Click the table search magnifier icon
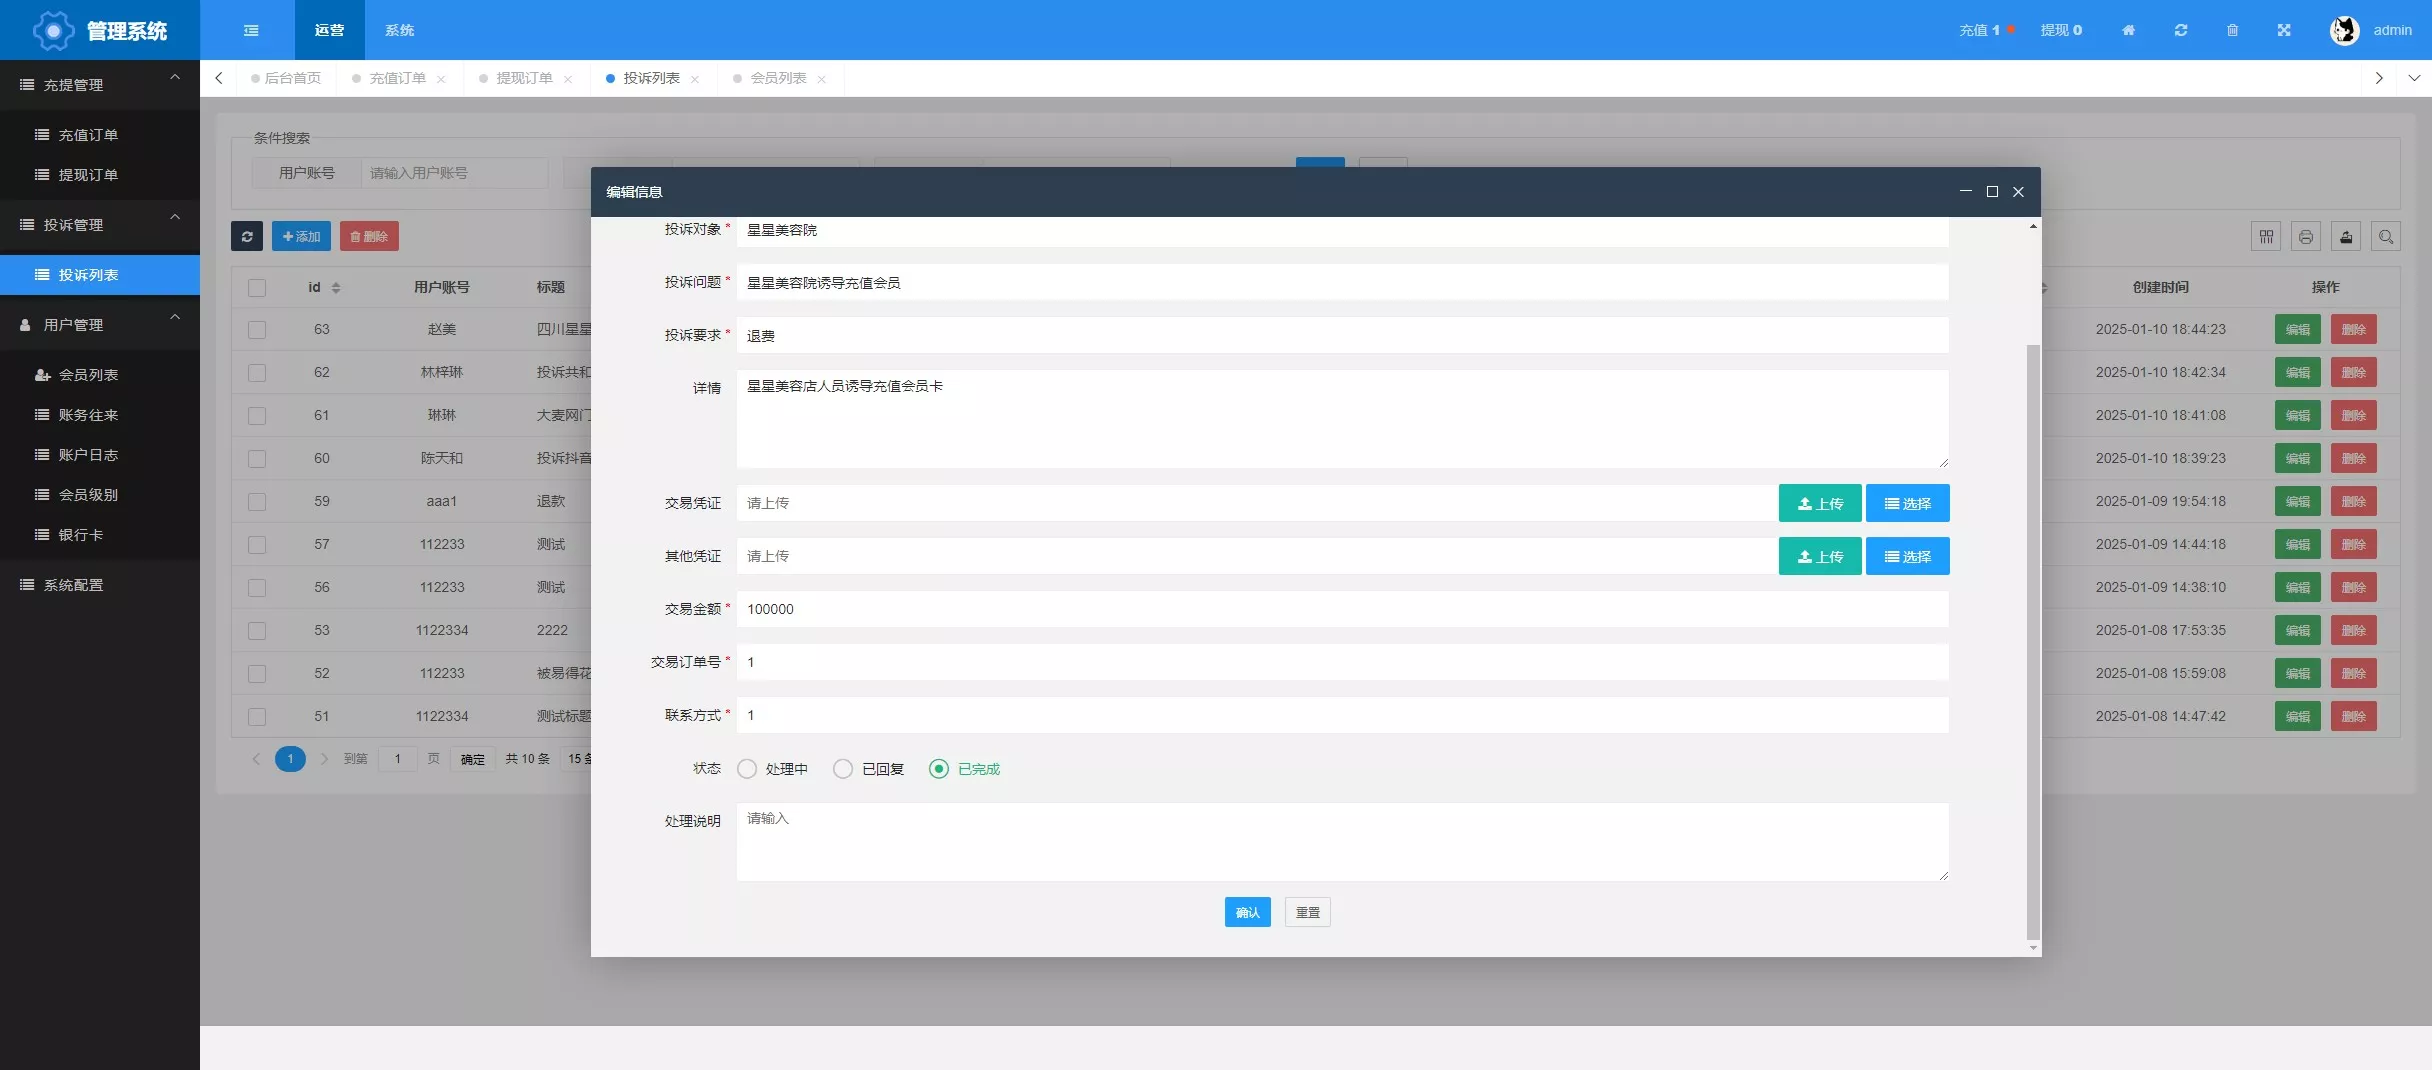The image size is (2432, 1070). pyautogui.click(x=2386, y=237)
